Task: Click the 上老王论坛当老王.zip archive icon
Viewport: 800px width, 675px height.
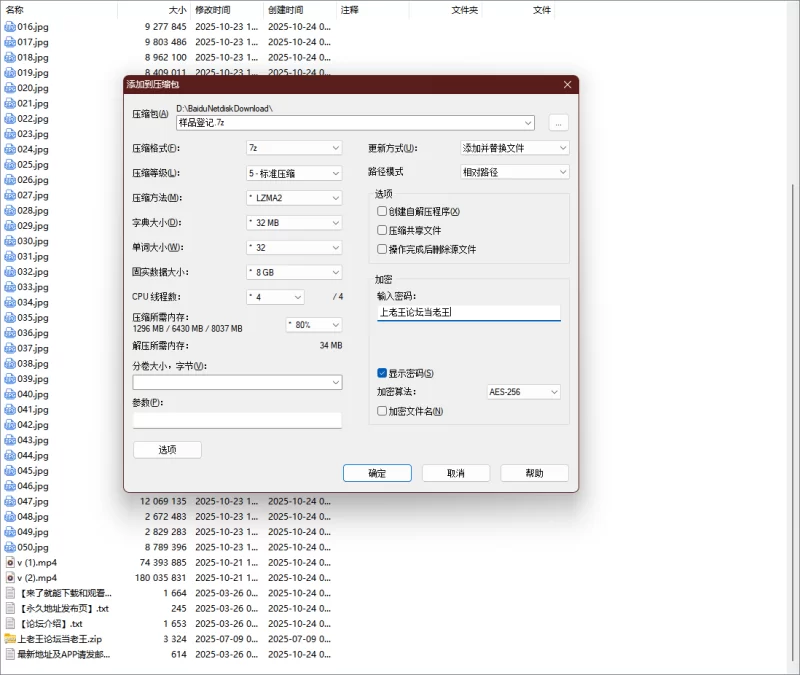Action: tap(10, 639)
